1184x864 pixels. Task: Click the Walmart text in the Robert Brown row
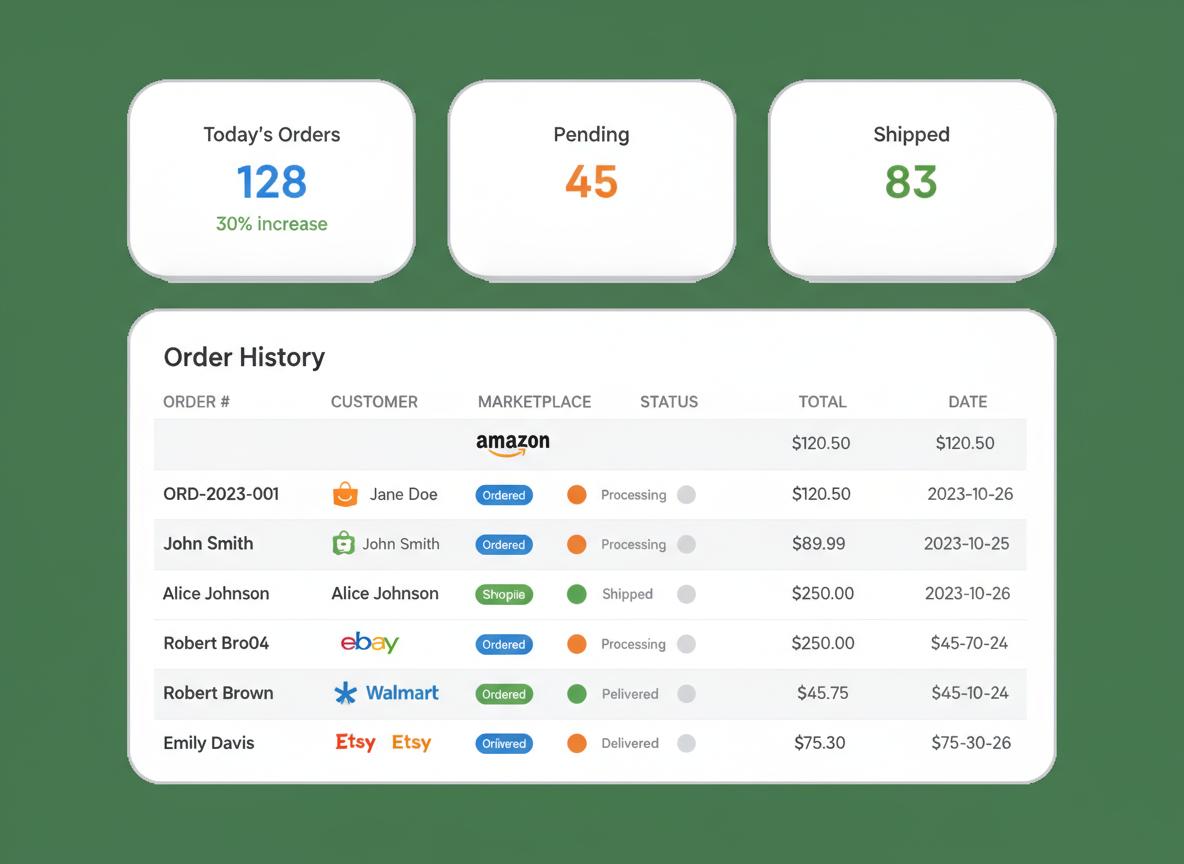pos(402,693)
